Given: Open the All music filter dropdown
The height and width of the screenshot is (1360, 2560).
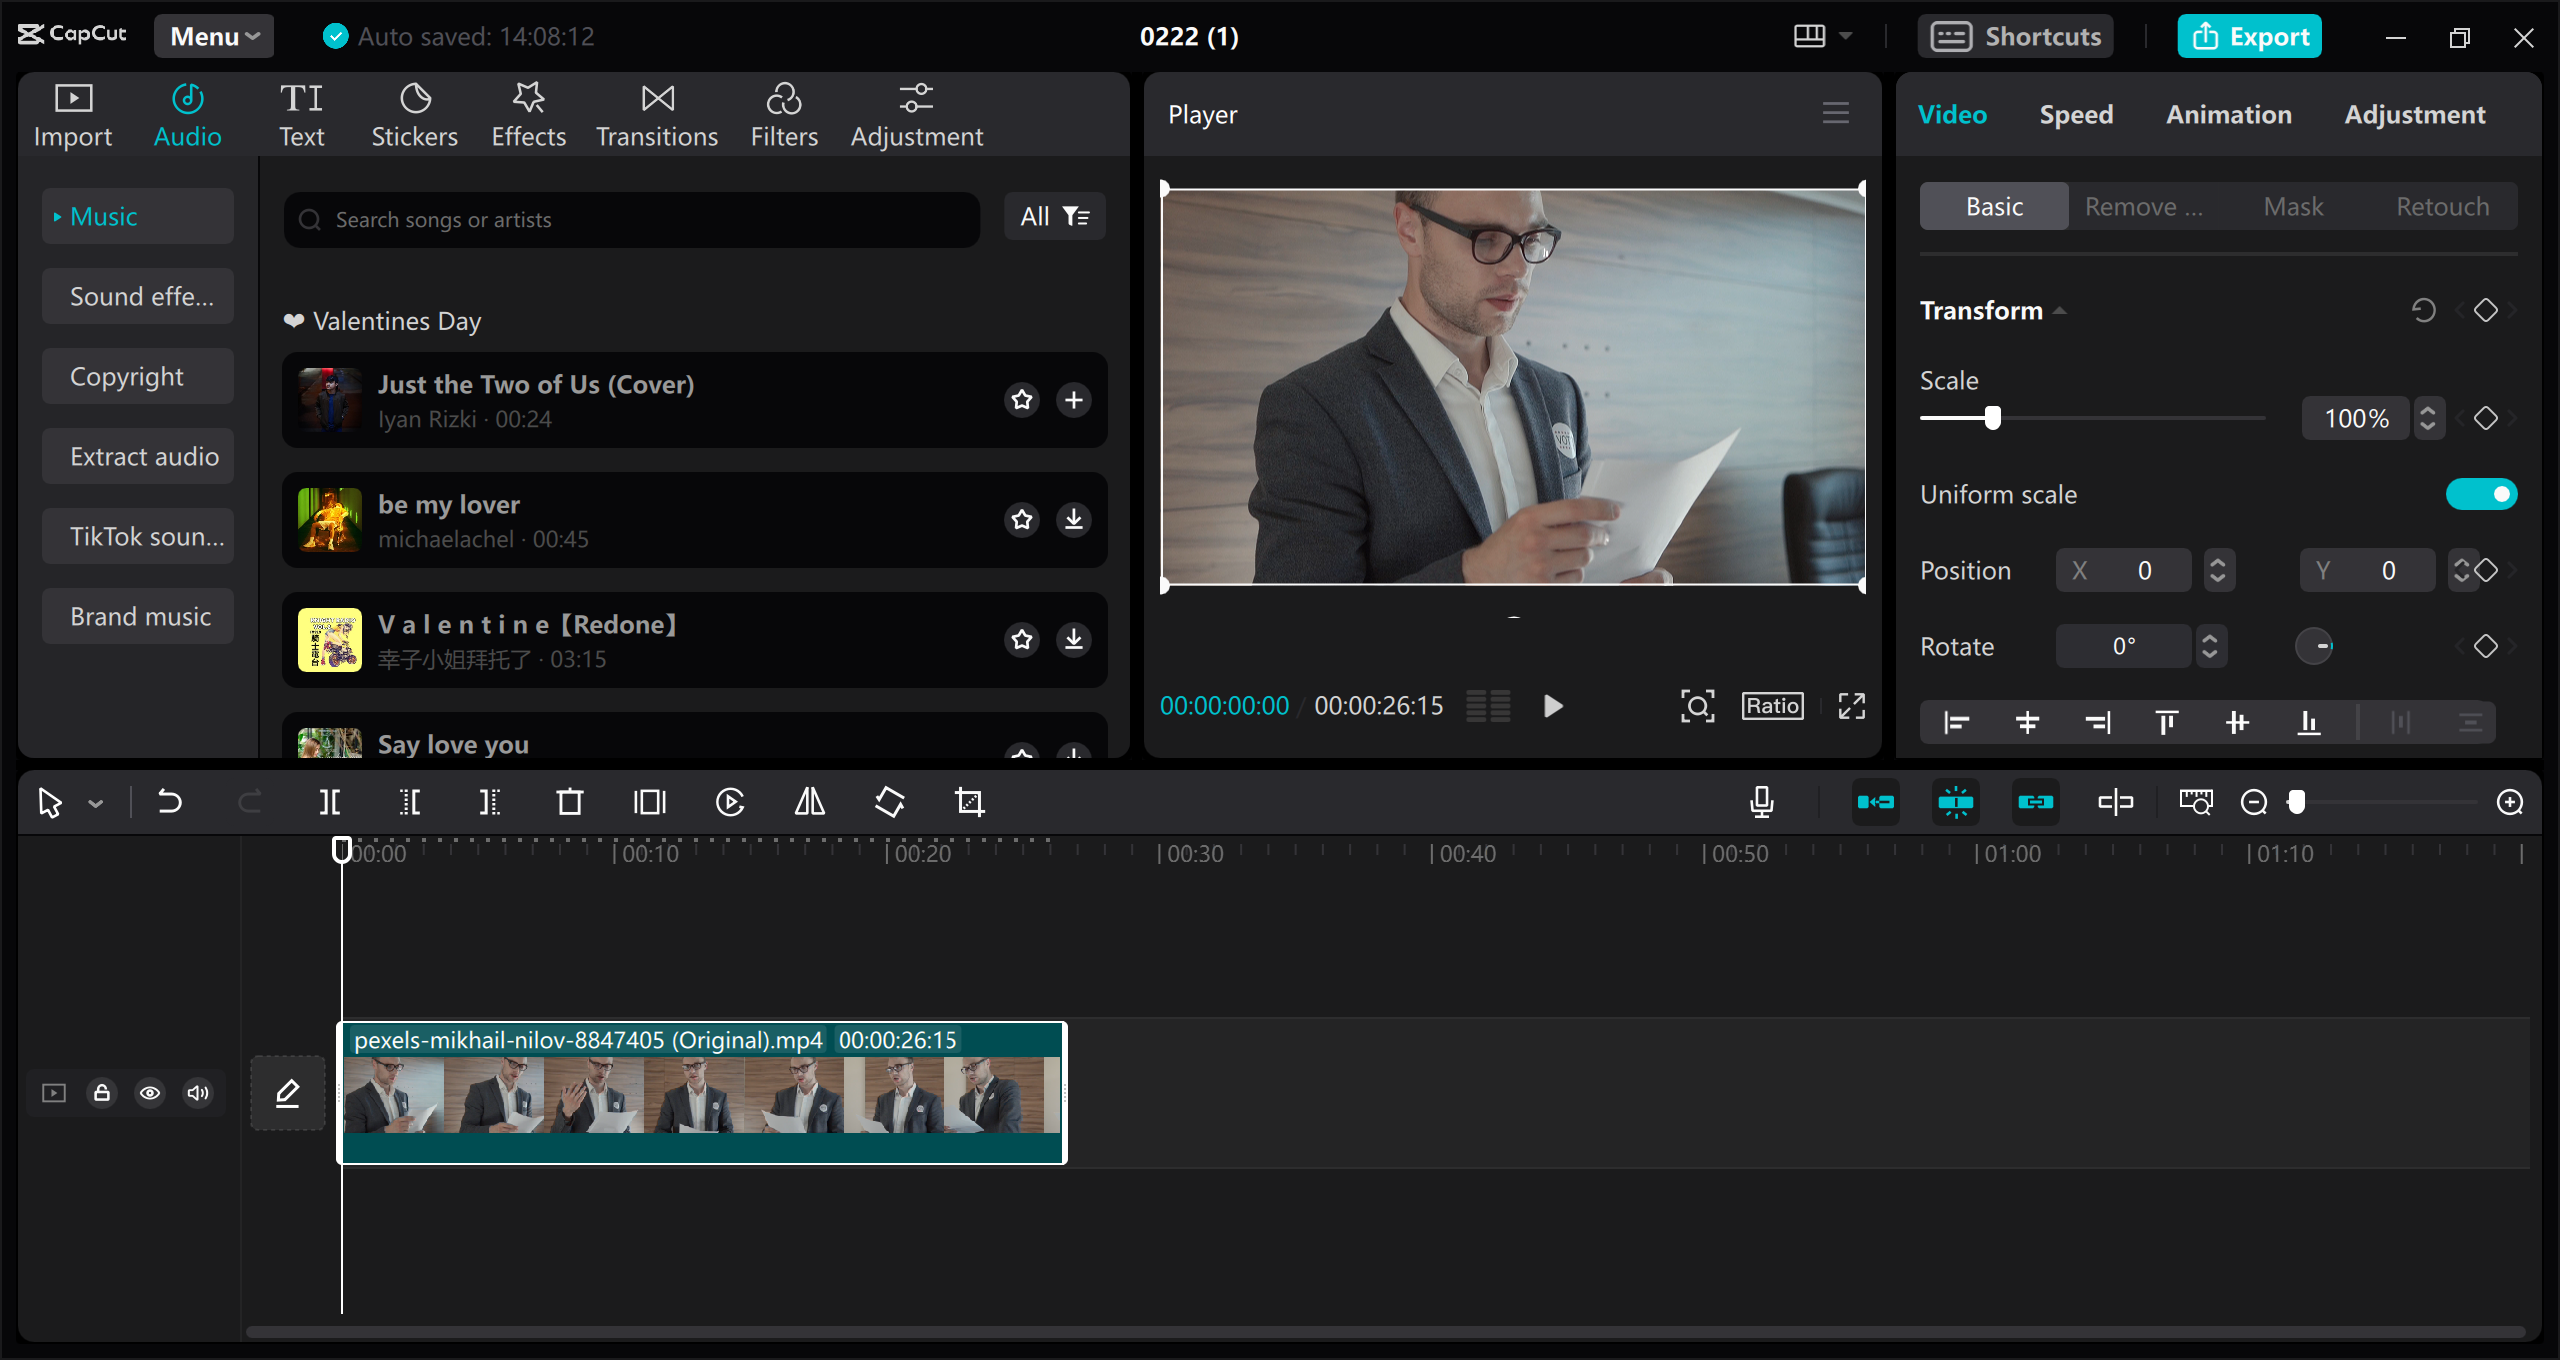Looking at the screenshot, I should coord(1053,216).
